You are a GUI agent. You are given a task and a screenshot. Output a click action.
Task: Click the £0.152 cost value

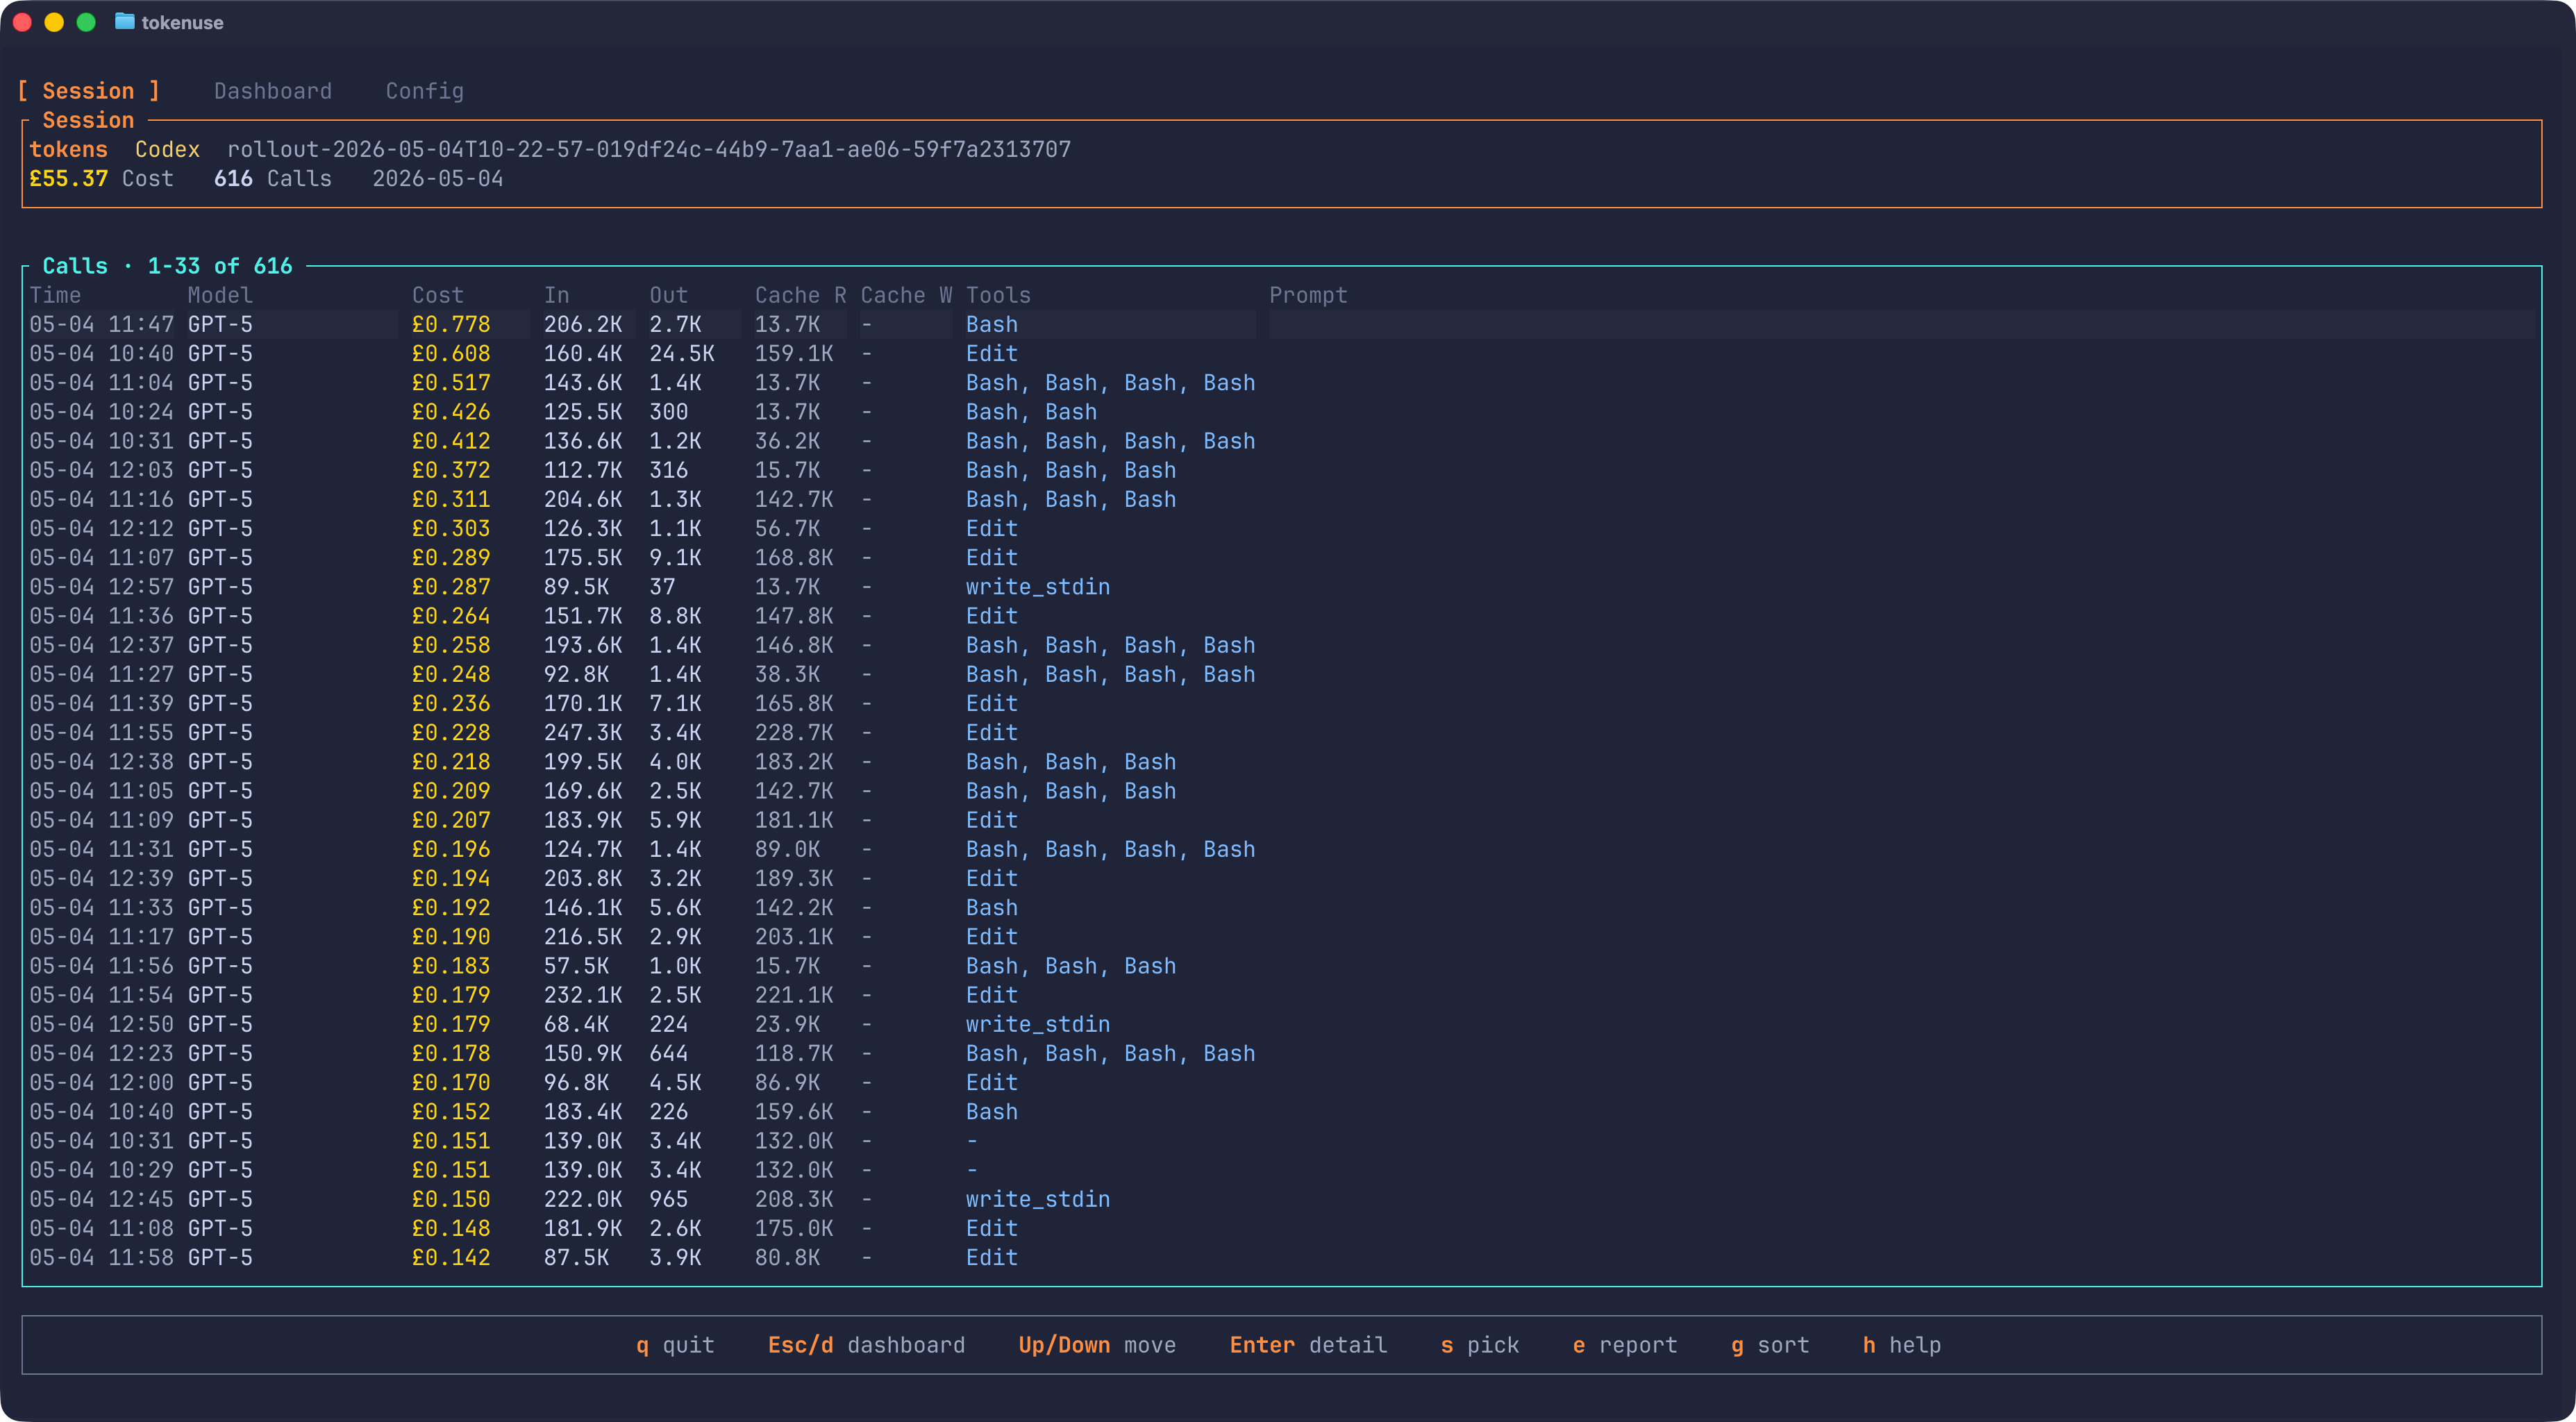[x=451, y=1111]
